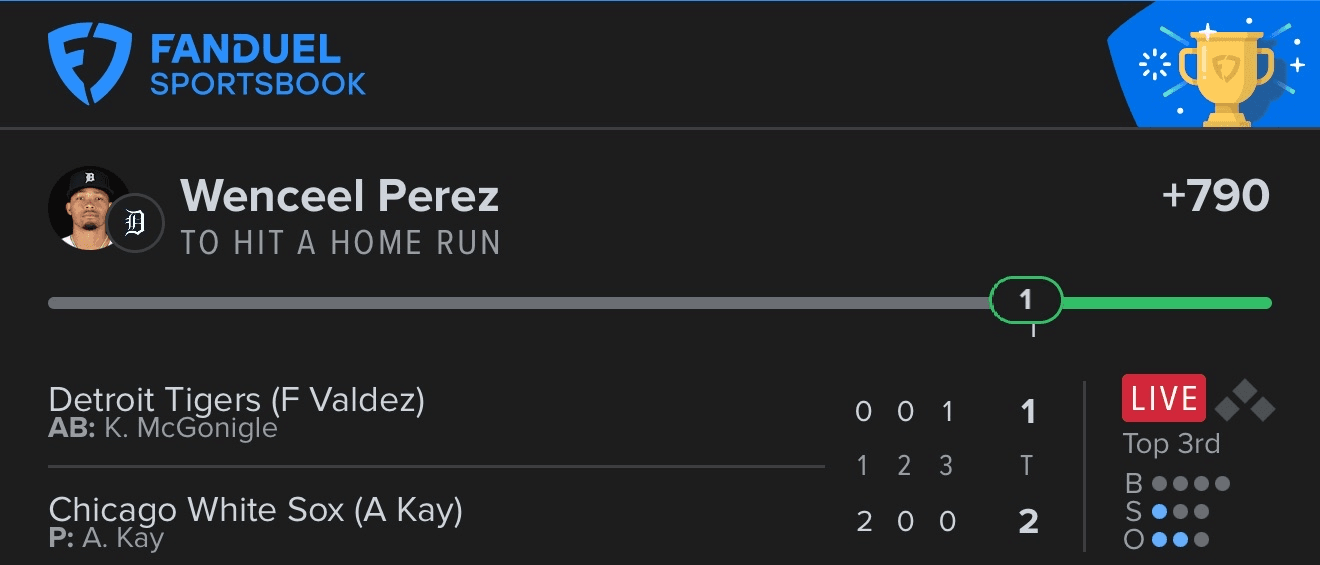Screen dimensions: 1320x565
Task: Click the baseball diamond bases icon
Action: pos(1245,400)
